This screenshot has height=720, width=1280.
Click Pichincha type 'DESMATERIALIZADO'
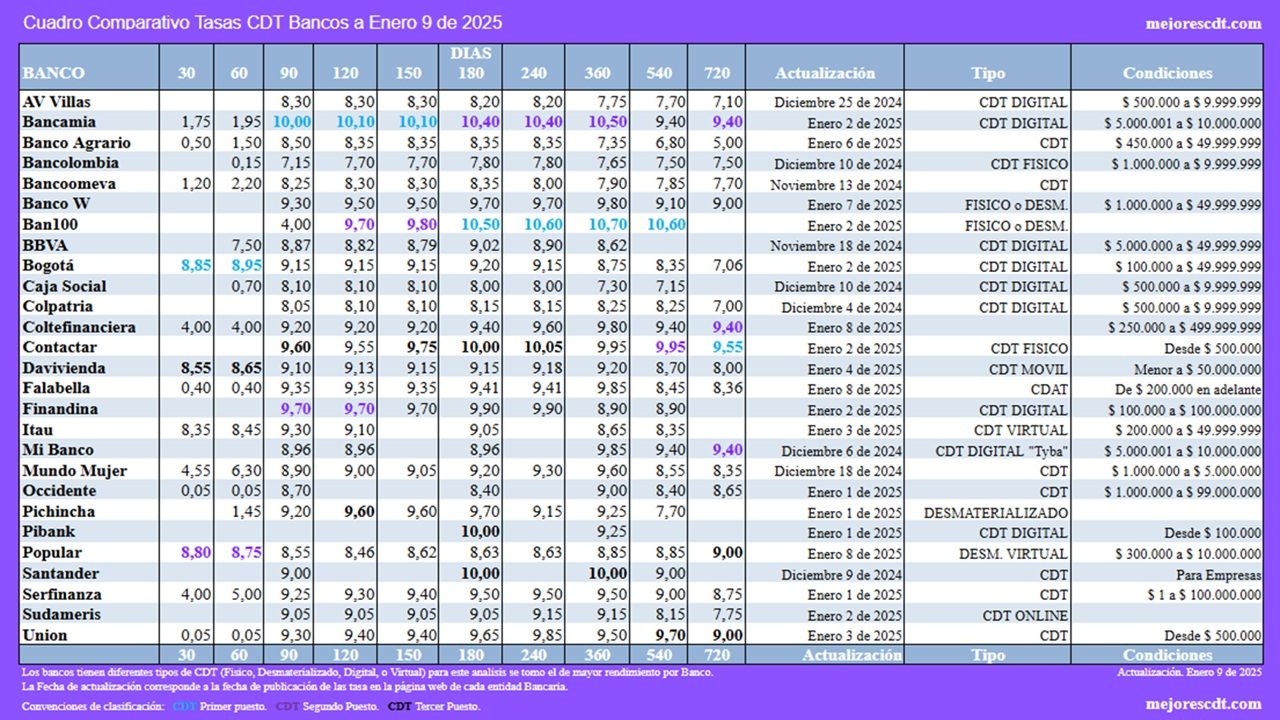[996, 513]
